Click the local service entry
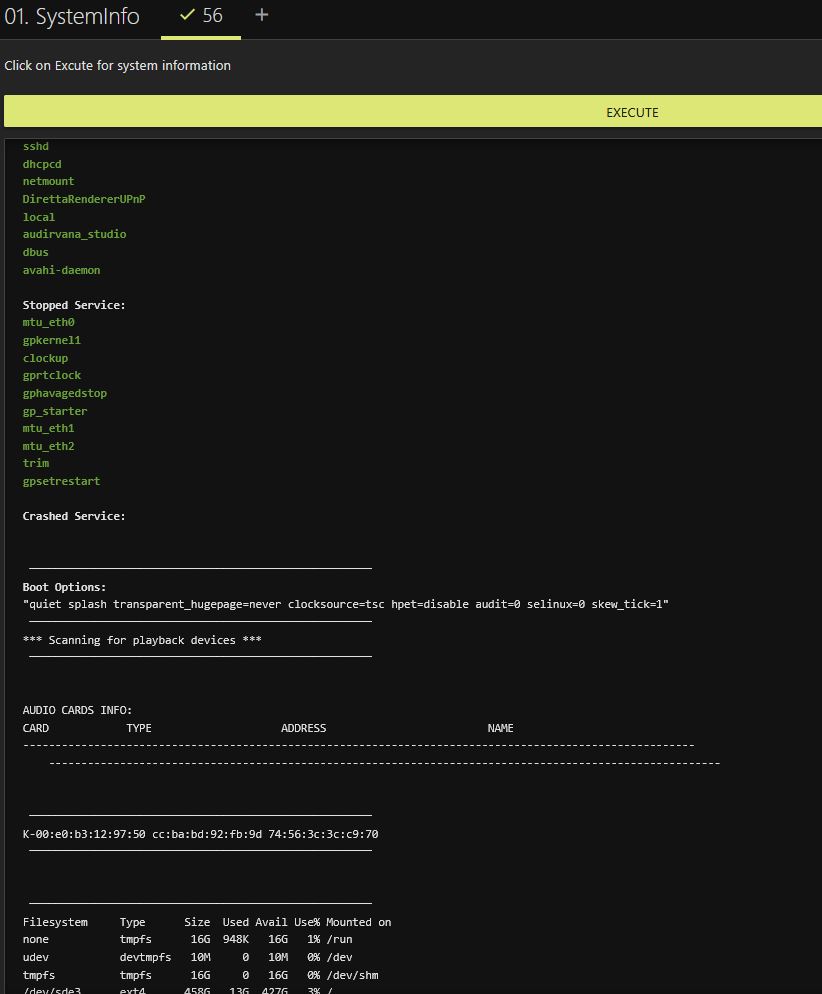The width and height of the screenshot is (822, 994). tap(39, 217)
